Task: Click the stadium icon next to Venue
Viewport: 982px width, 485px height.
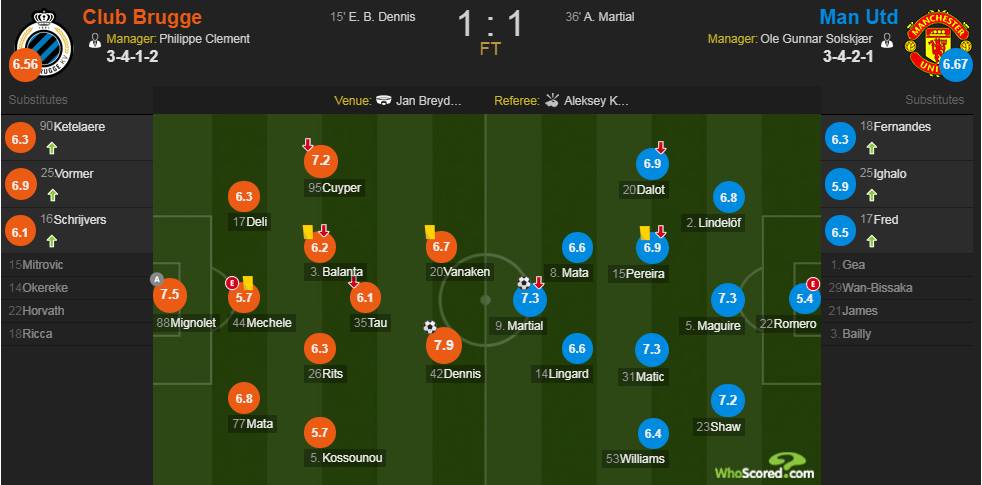Action: click(x=385, y=100)
